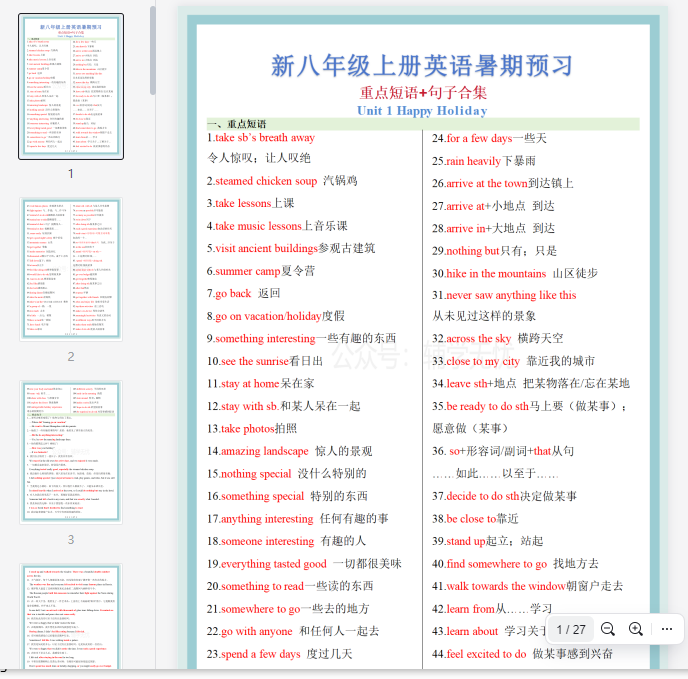Click phrase 33.close to my city
Viewport: 688px width, 679px height.
pos(476,361)
